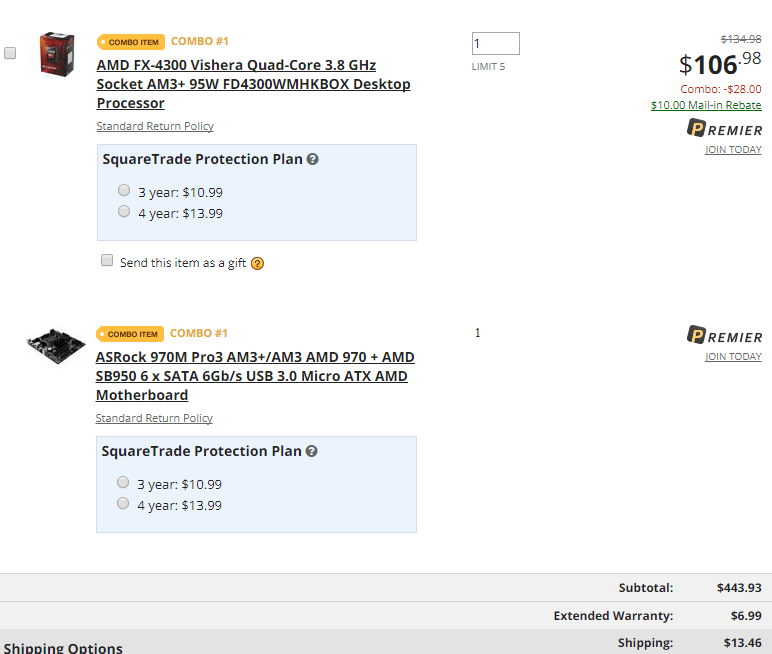This screenshot has height=654, width=772.
Task: Choose the 3 year plan for the ASRock motherboard
Action: [x=123, y=482]
